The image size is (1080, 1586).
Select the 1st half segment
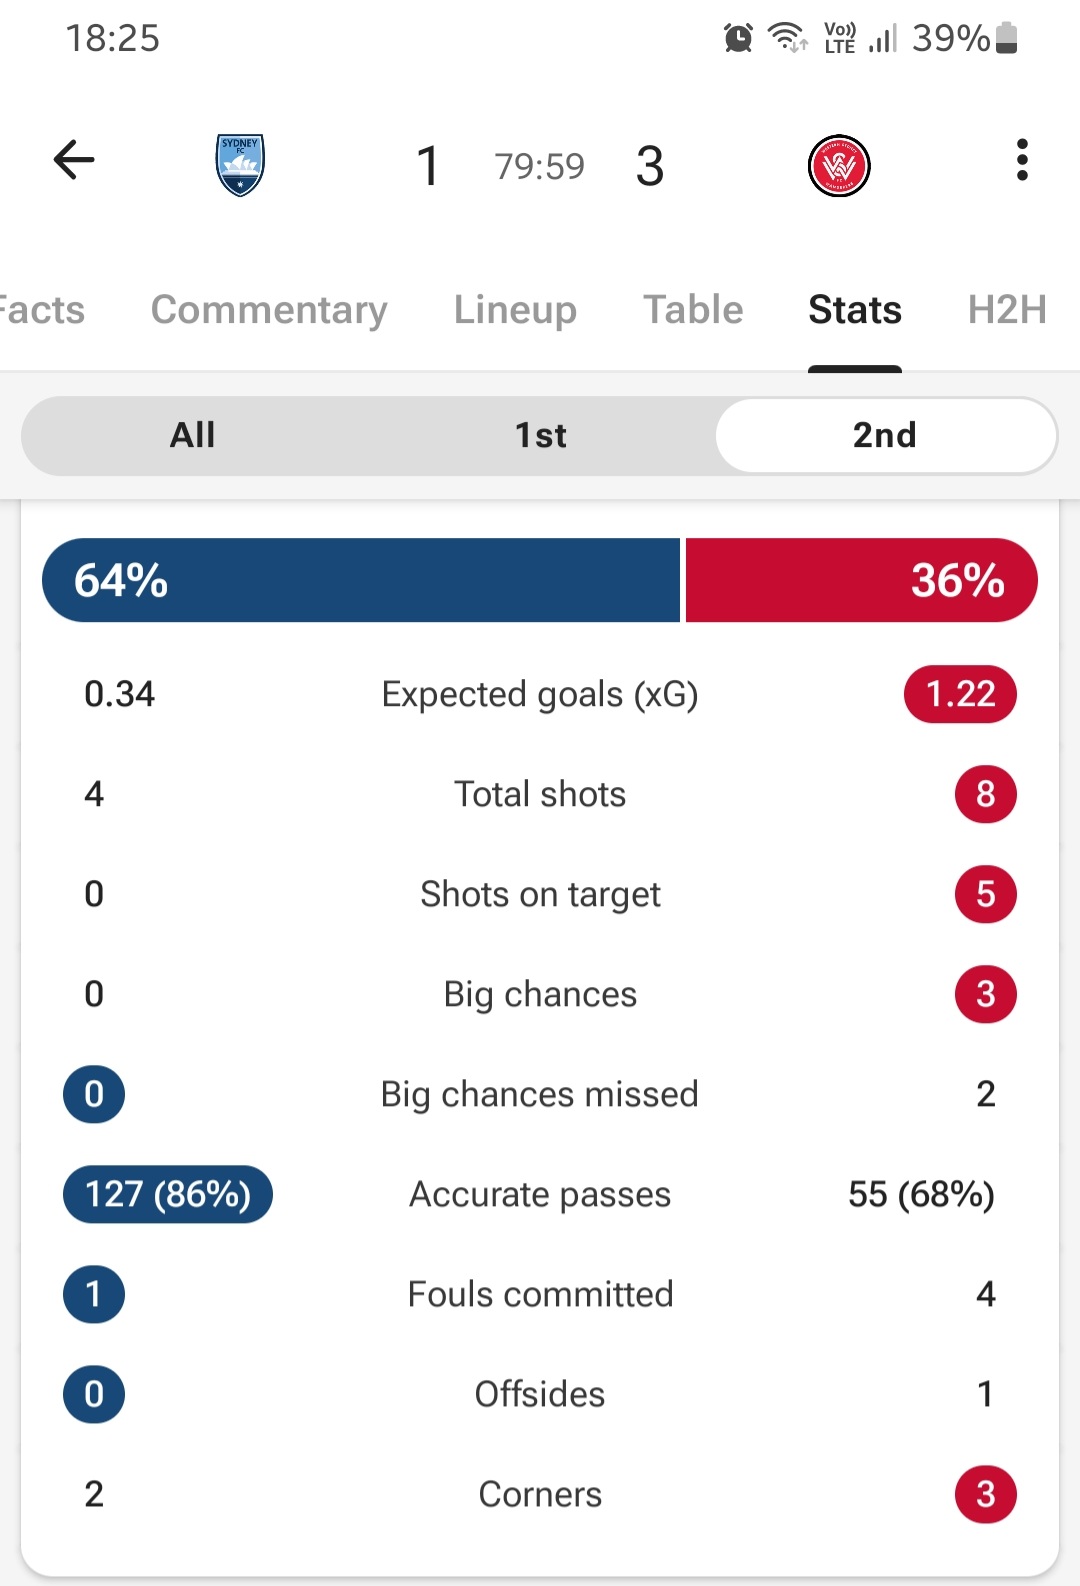point(541,435)
